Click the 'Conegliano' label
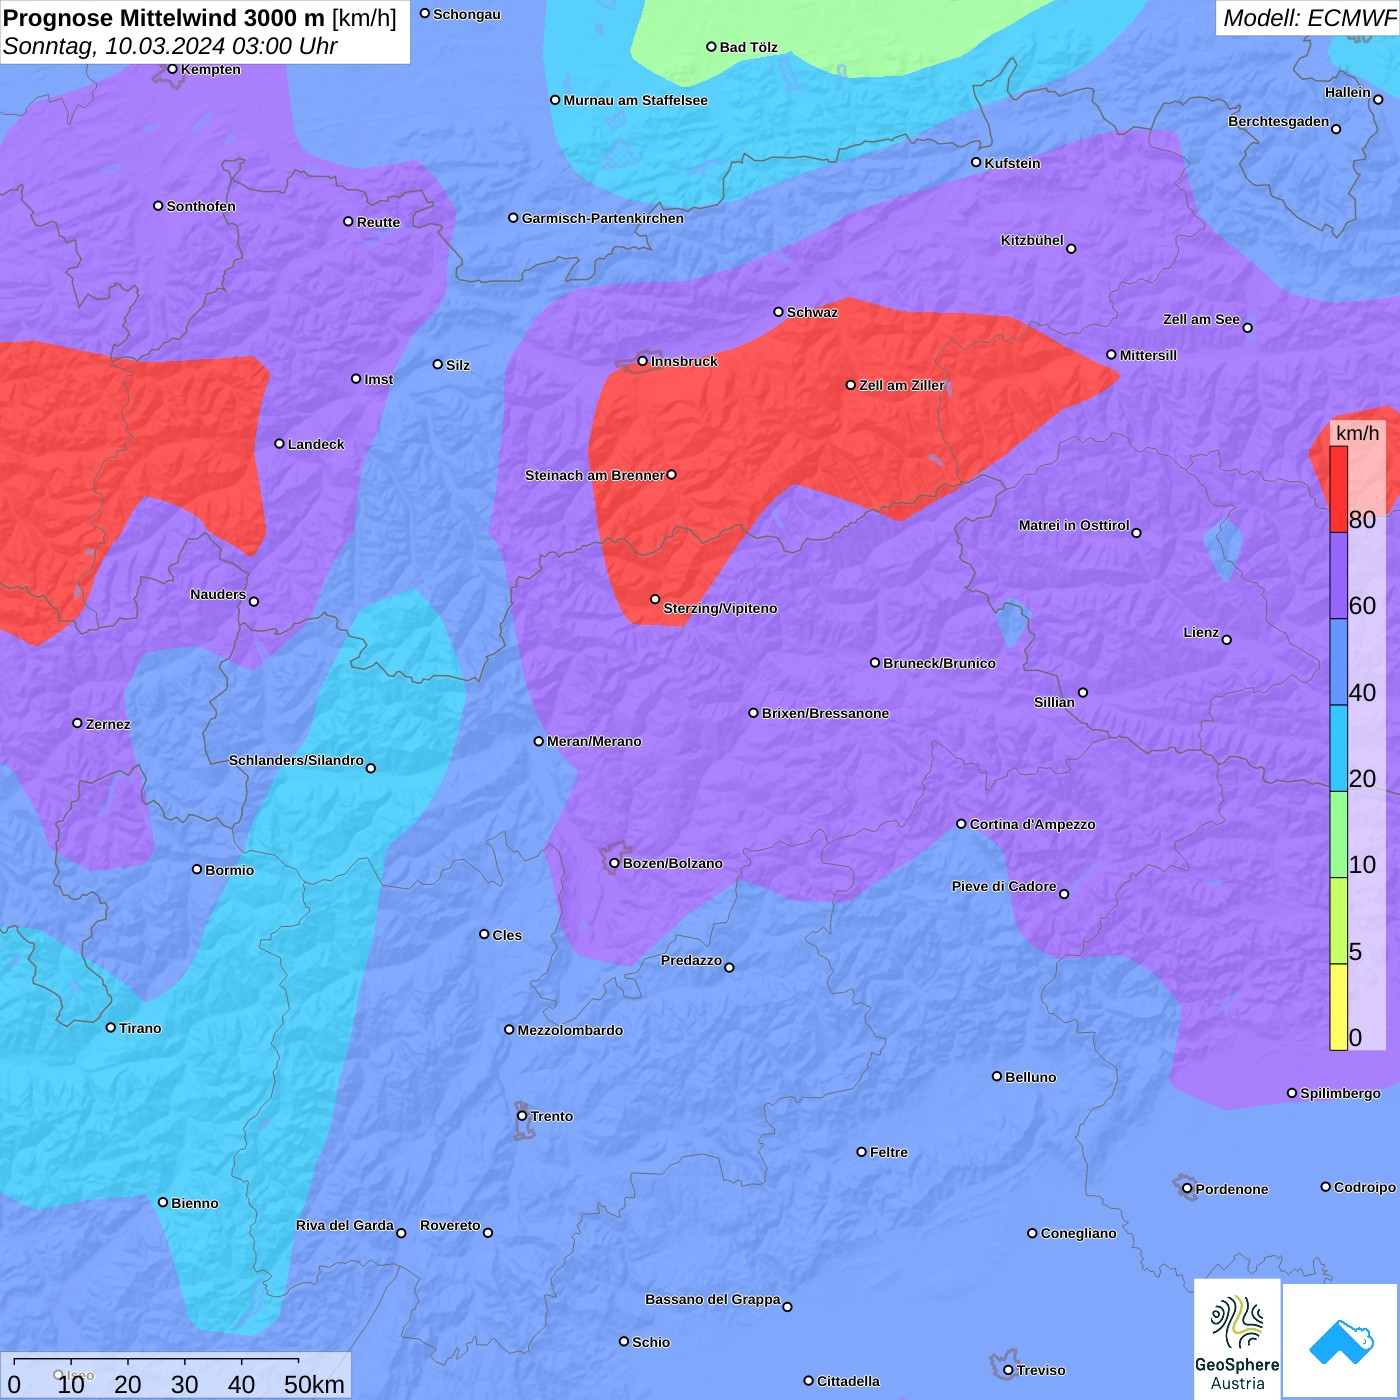Screen dimensions: 1400x1400 [x=1079, y=1233]
